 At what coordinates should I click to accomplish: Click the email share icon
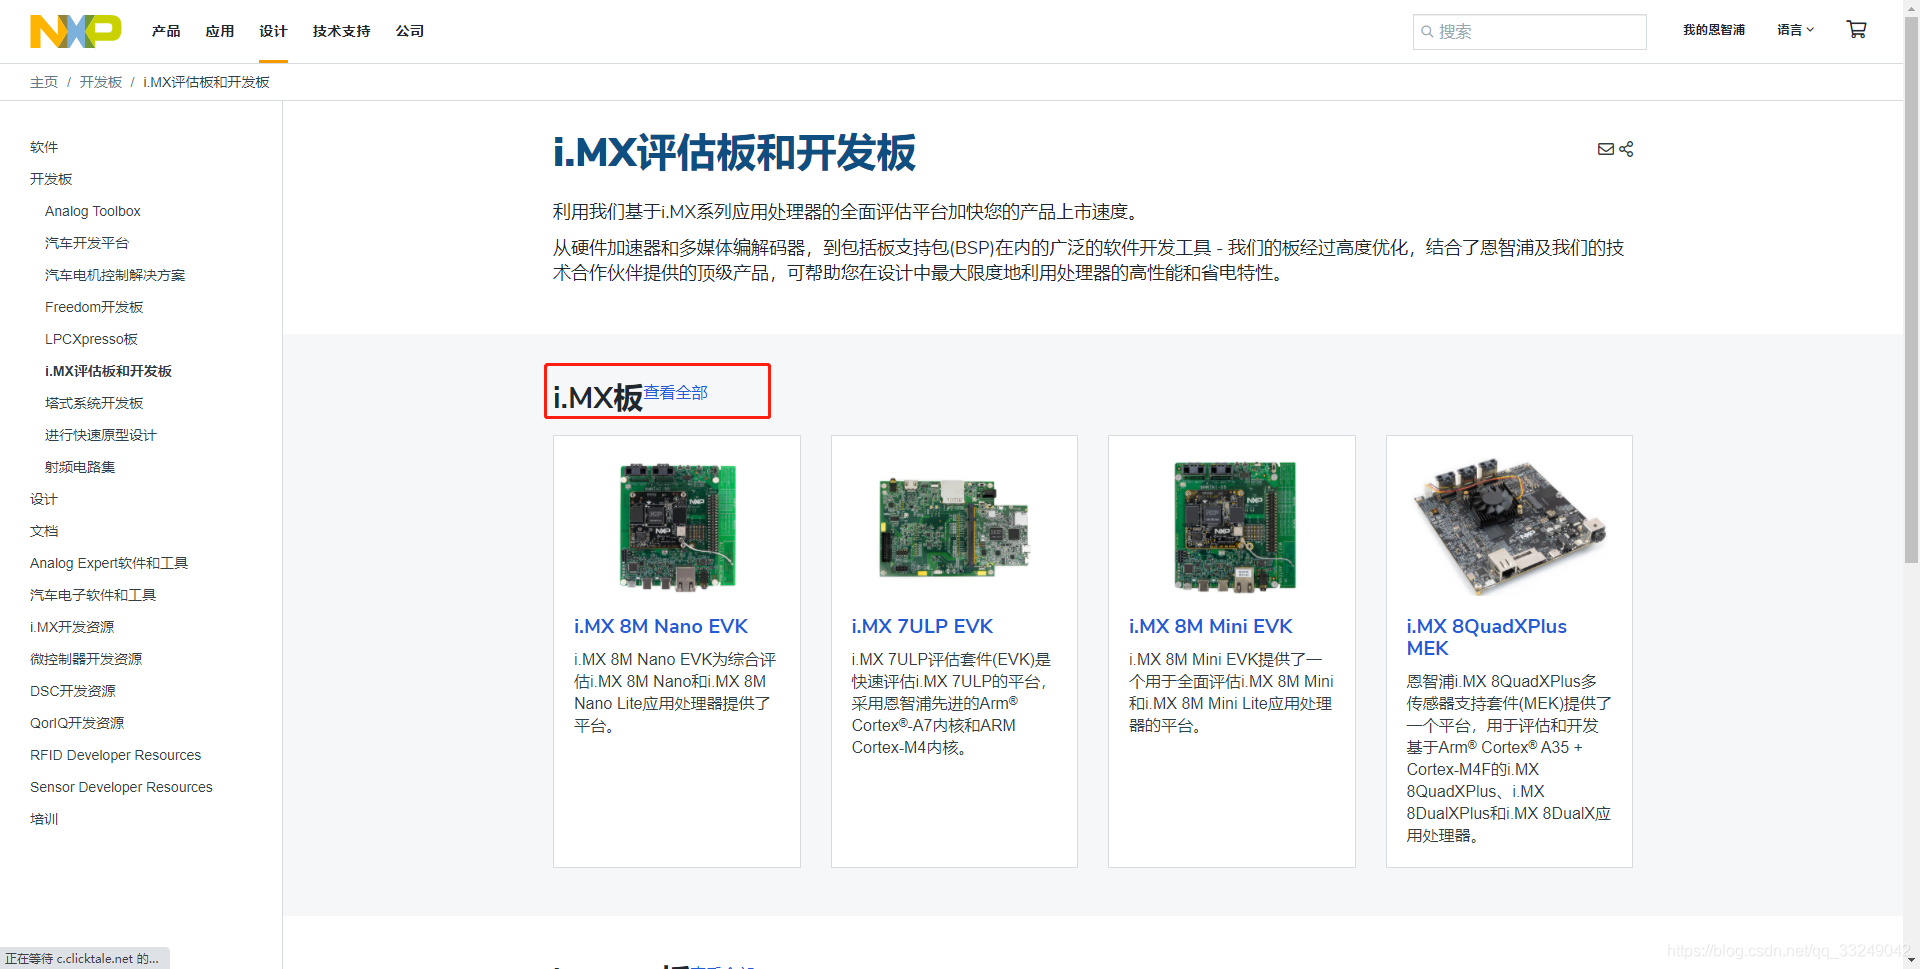[1605, 149]
